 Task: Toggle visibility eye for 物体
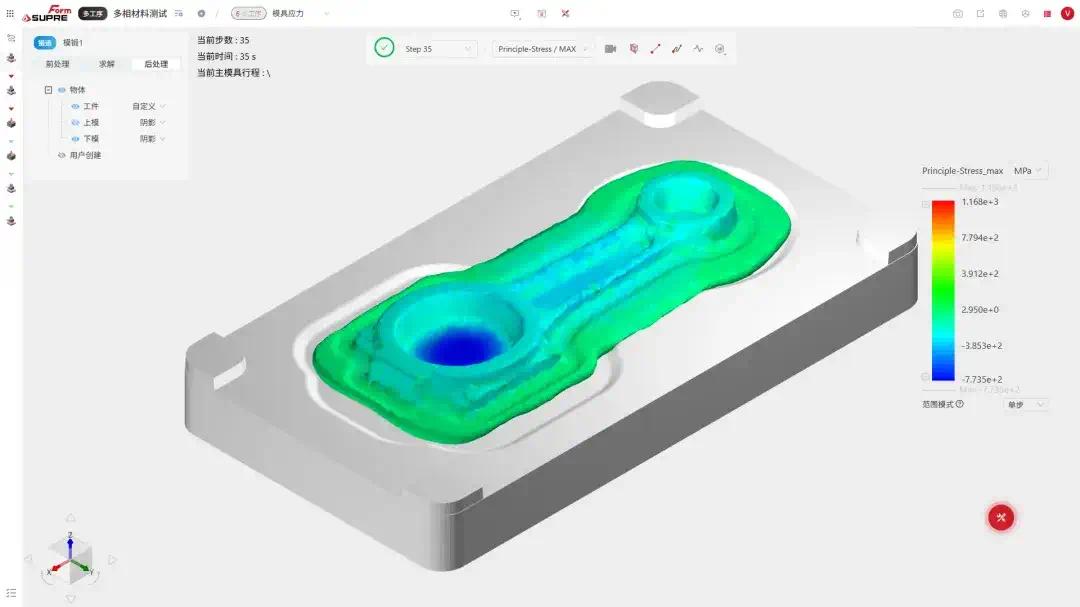point(61,90)
